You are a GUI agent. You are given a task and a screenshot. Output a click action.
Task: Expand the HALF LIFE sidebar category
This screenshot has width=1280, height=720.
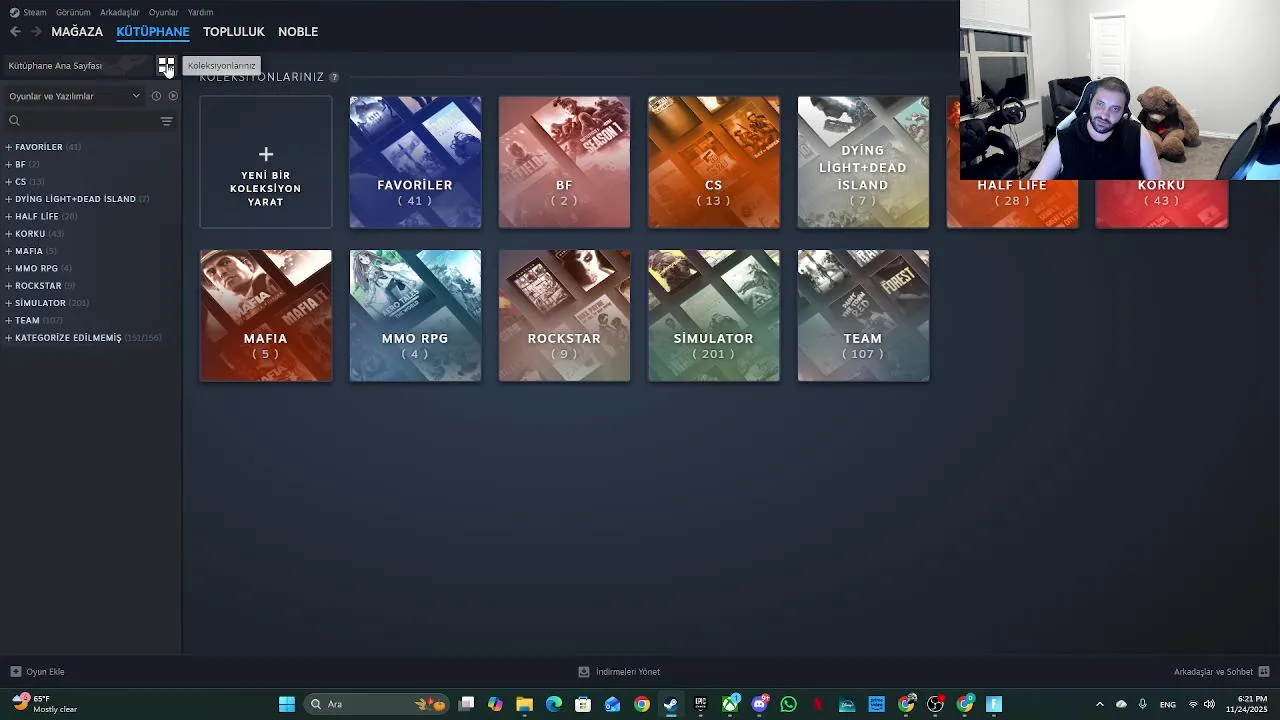[9, 216]
